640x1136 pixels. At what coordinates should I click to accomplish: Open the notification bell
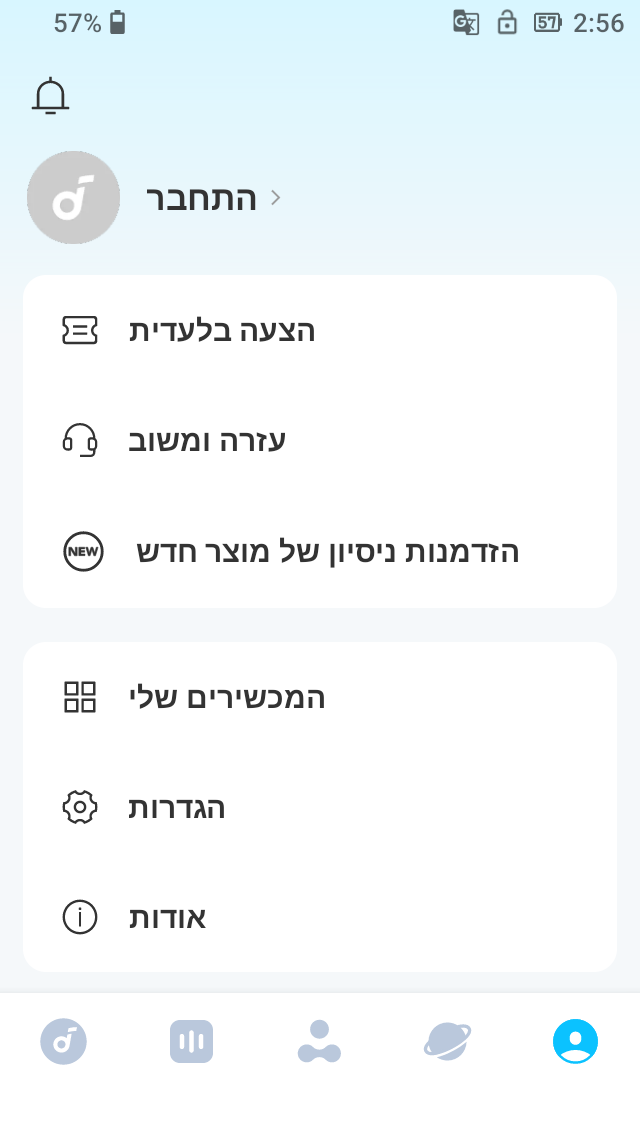click(50, 95)
